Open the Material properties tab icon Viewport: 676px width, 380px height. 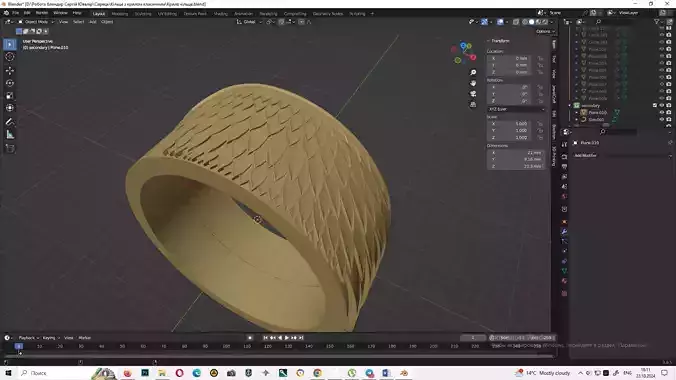click(x=564, y=281)
